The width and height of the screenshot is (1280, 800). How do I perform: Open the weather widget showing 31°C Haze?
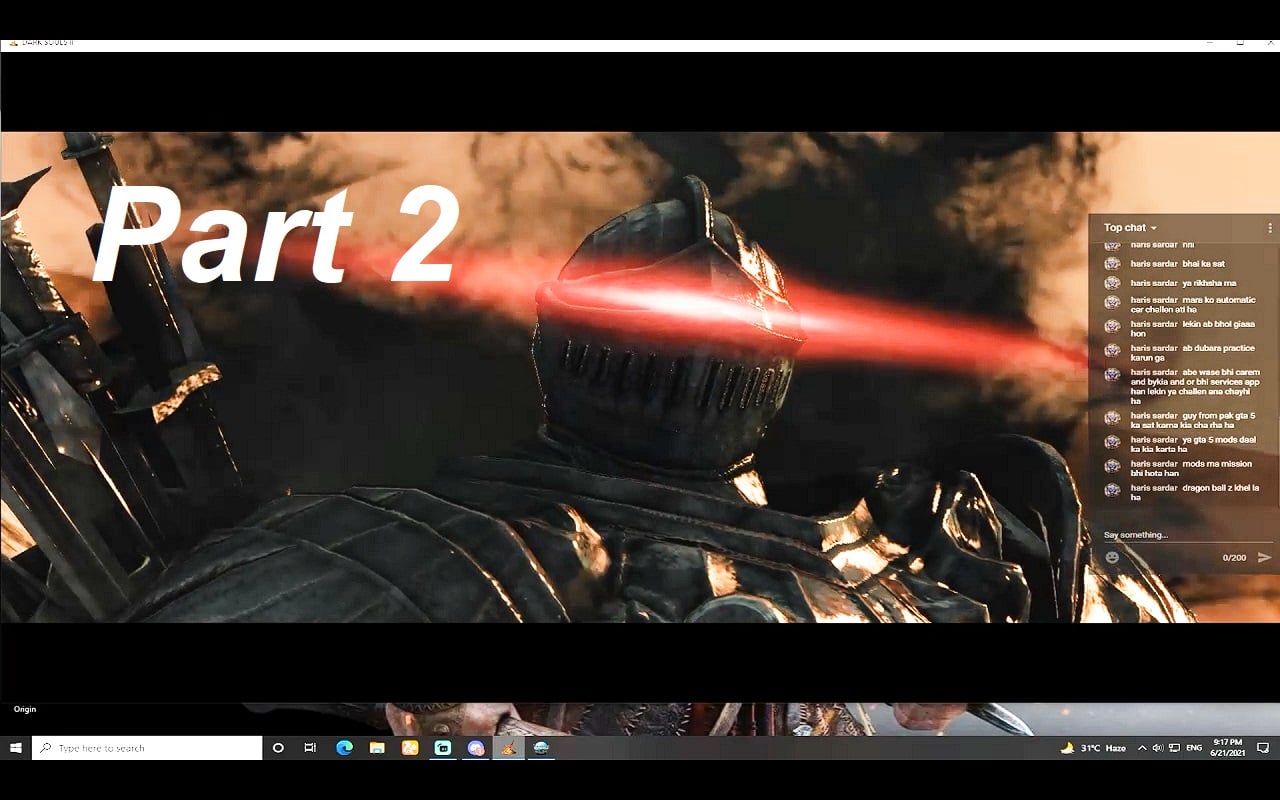(1094, 748)
